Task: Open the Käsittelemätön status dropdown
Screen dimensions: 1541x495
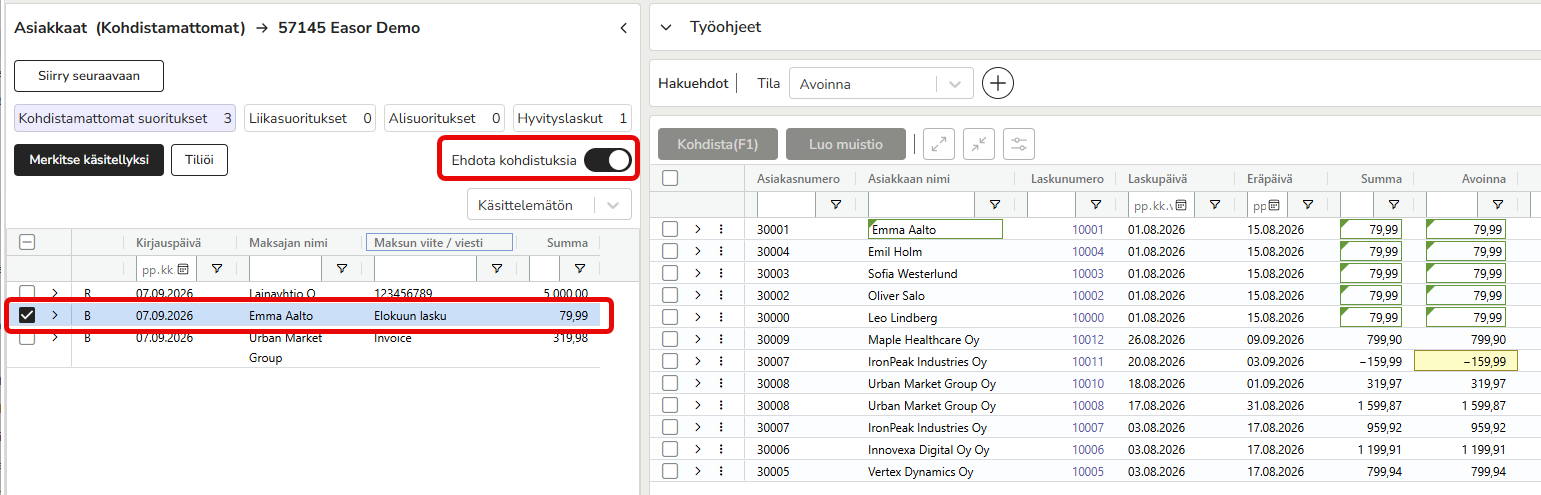Action: tap(549, 205)
